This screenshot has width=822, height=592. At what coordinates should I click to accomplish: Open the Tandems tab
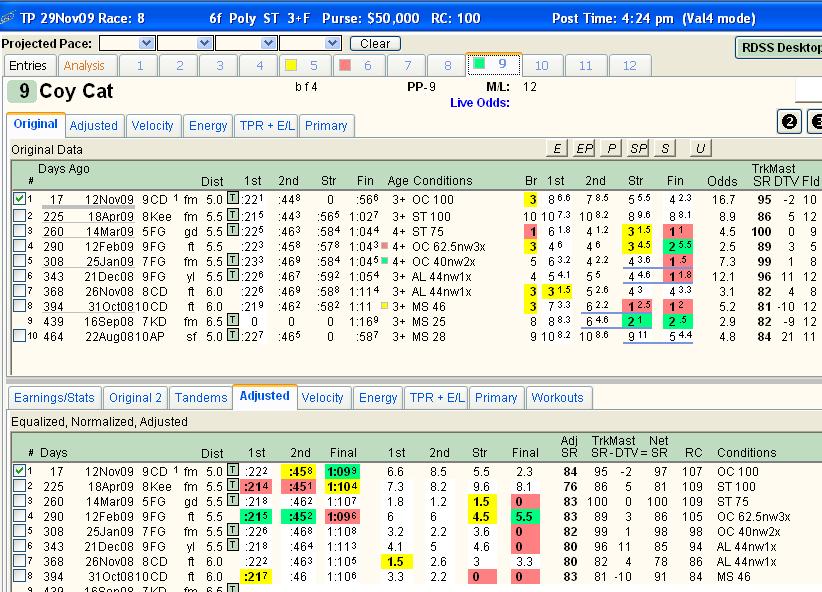coord(201,397)
